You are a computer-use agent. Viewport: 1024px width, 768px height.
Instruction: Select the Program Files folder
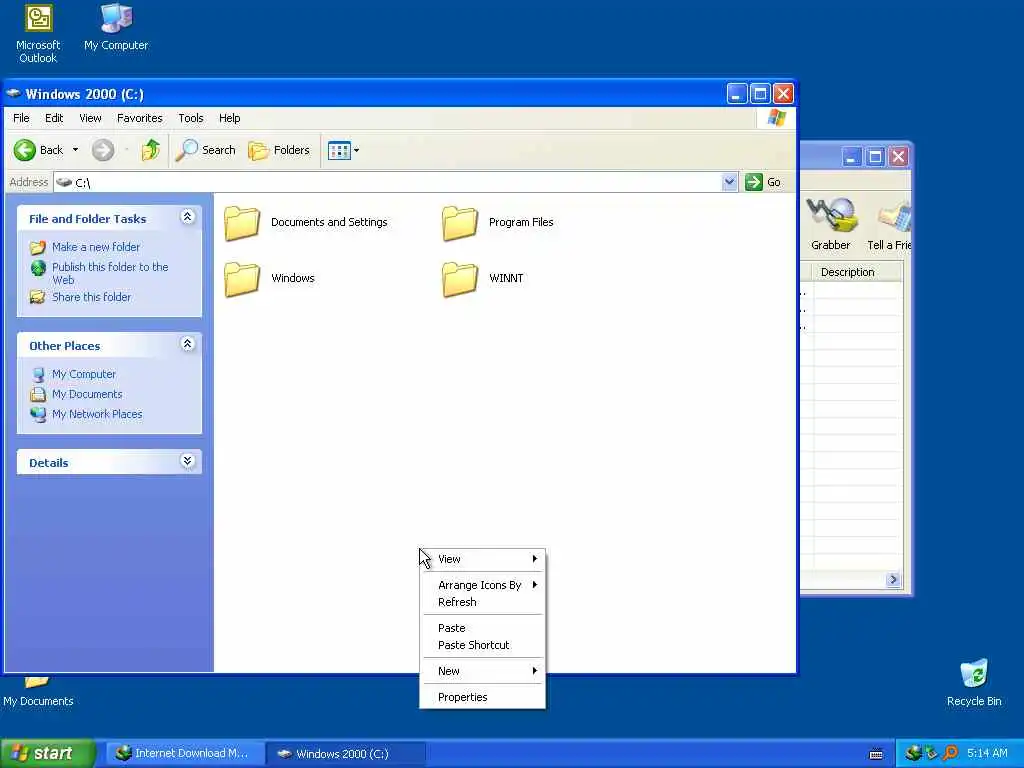pos(498,223)
